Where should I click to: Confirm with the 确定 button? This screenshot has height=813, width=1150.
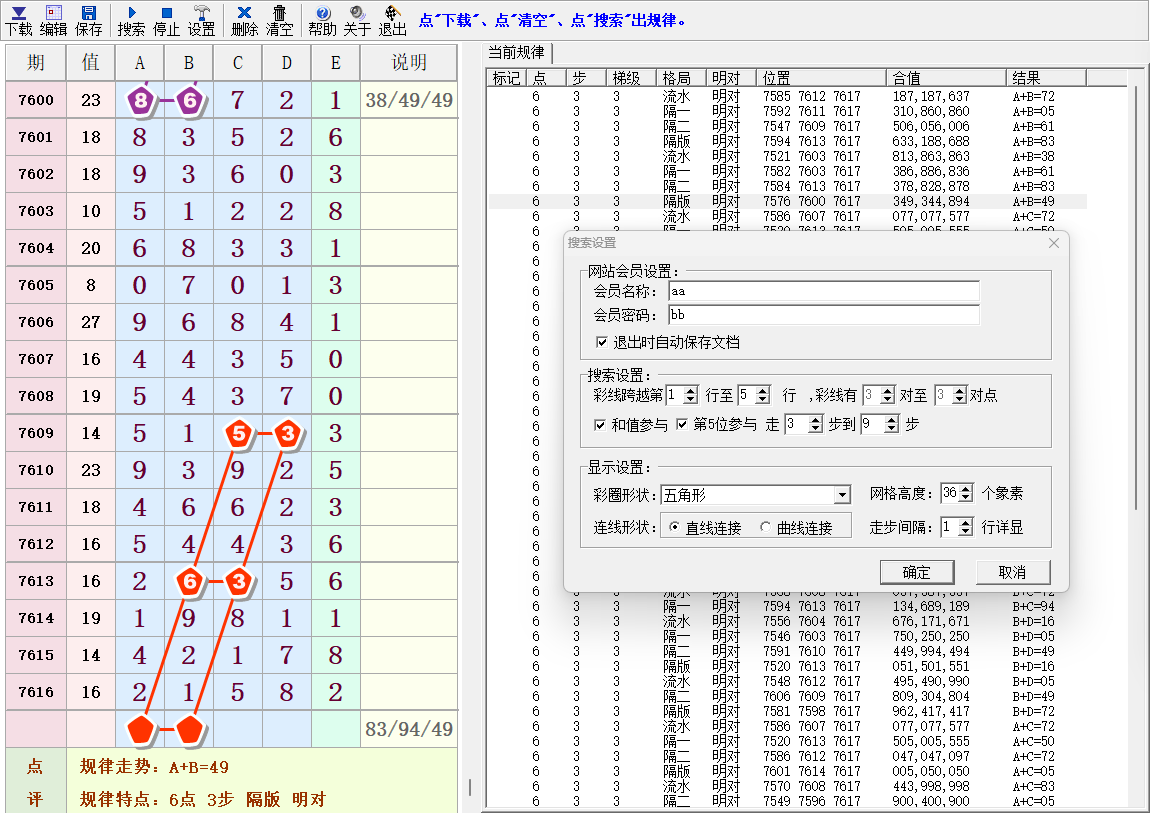point(917,573)
